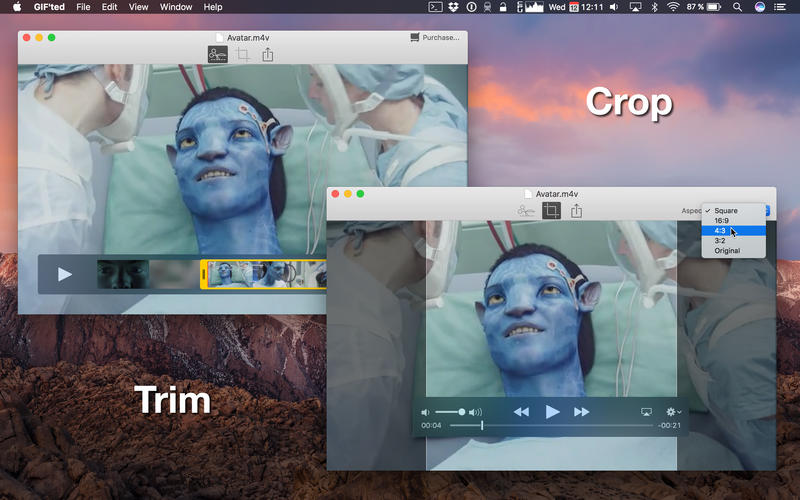Set max volume using the loud speaker icon
This screenshot has height=500, width=800.
pyautogui.click(x=475, y=412)
